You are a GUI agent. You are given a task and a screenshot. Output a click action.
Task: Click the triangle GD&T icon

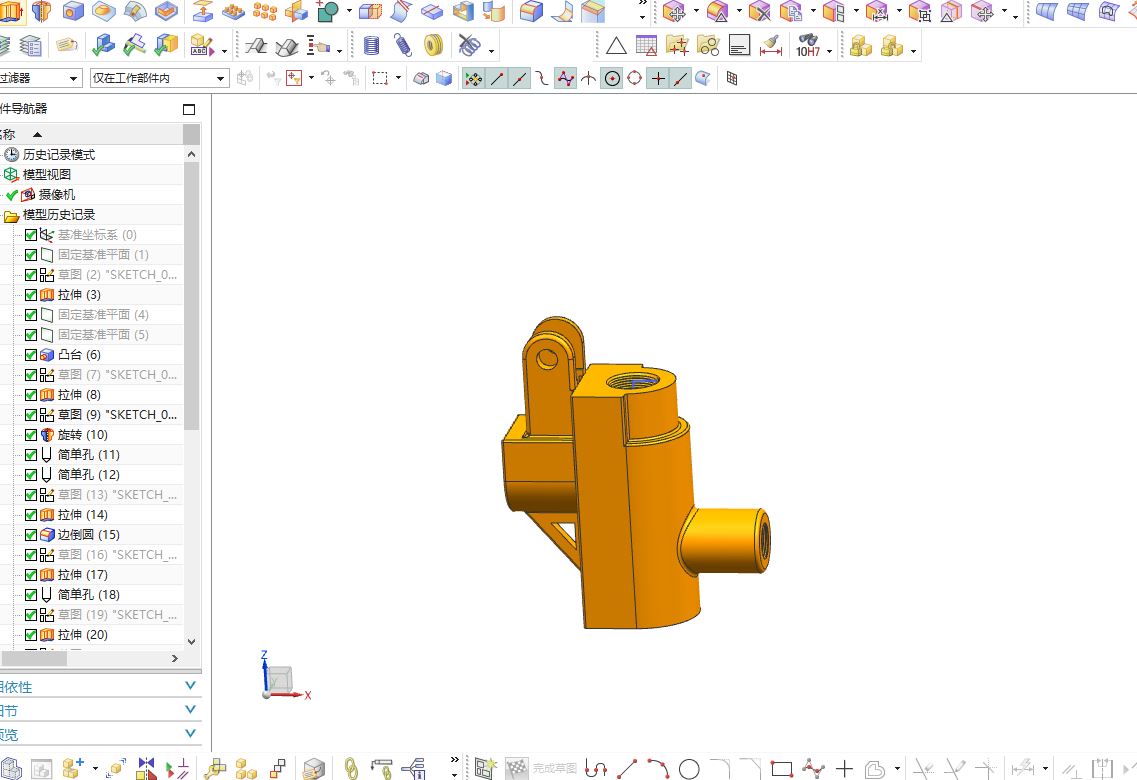(x=616, y=46)
